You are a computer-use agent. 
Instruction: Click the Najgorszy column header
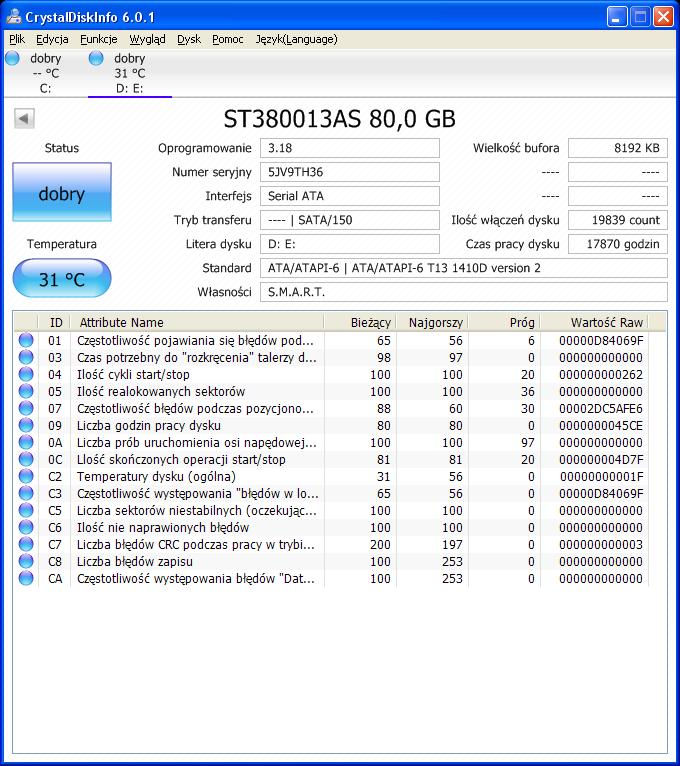432,322
